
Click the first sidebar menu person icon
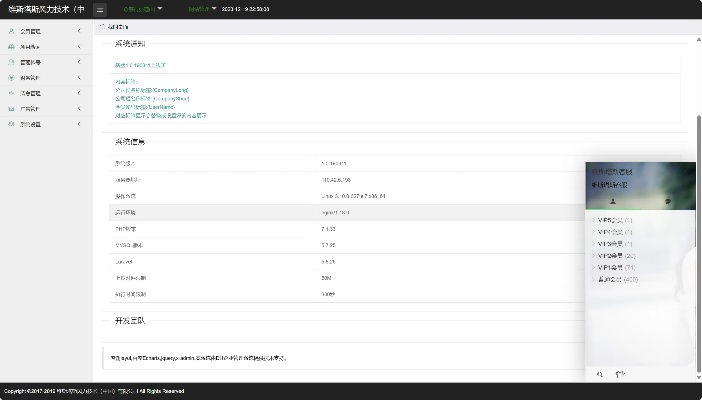click(x=10, y=31)
